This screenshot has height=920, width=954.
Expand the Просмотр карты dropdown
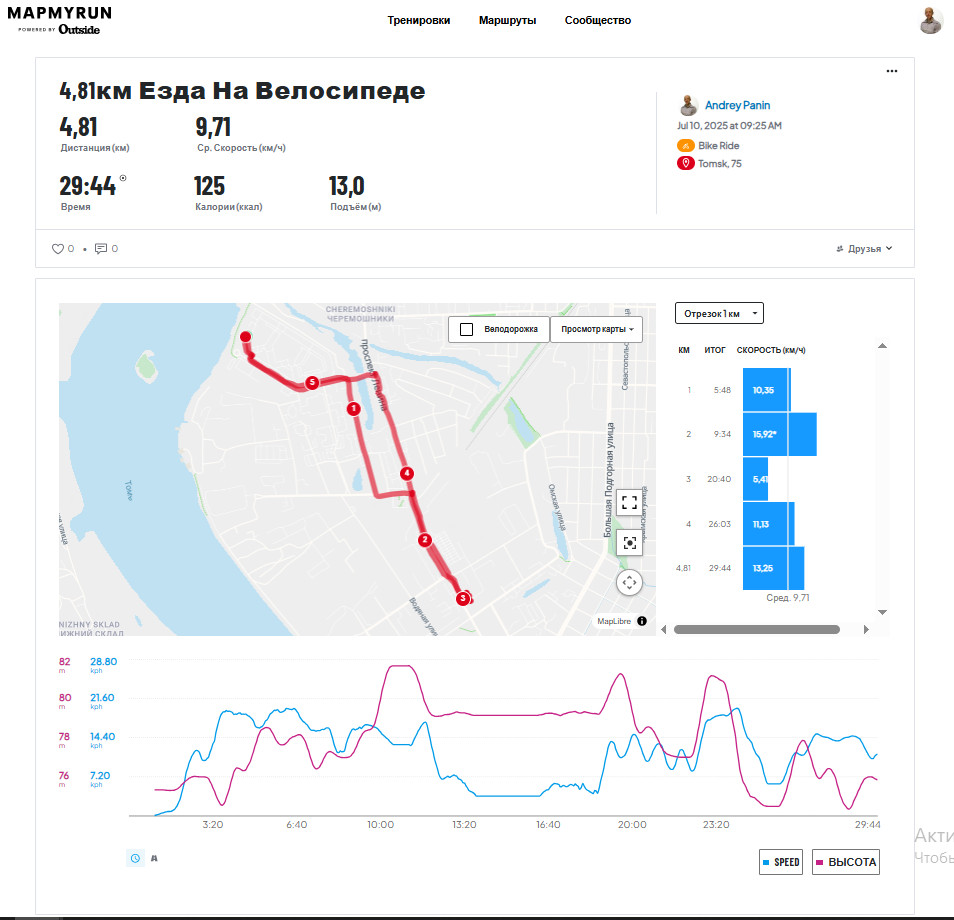pyautogui.click(x=596, y=329)
